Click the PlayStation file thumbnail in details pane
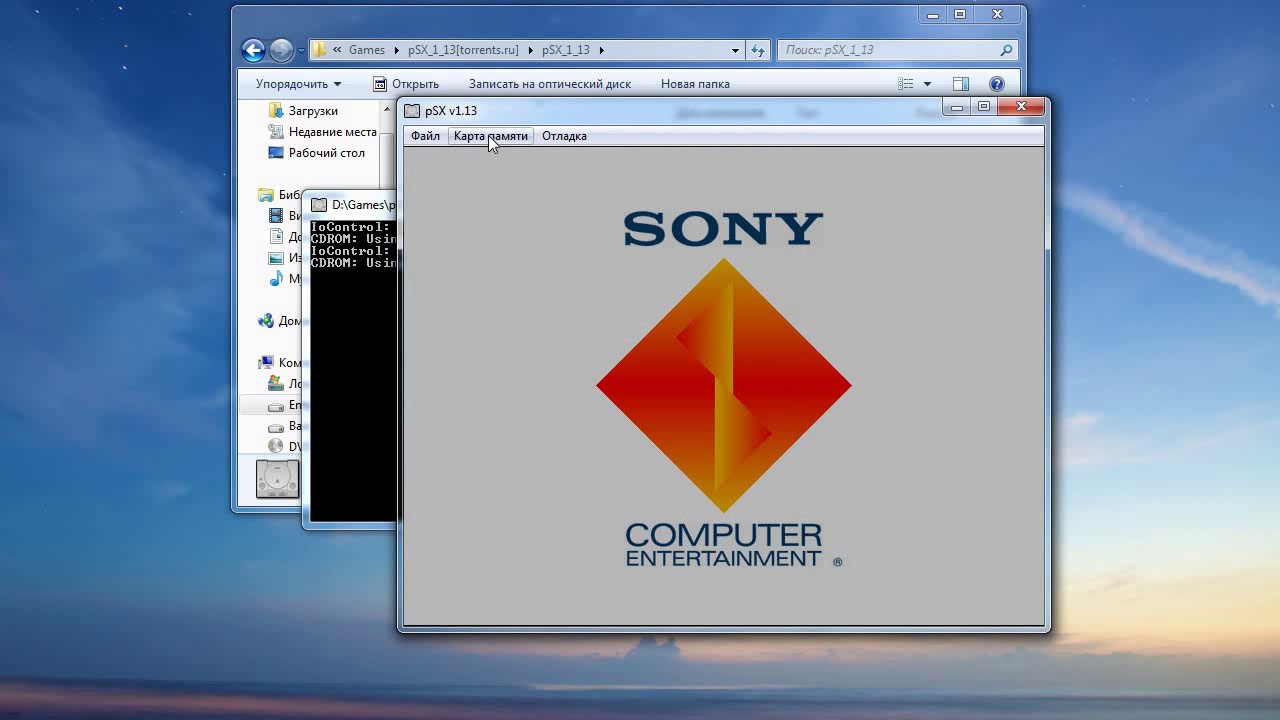 tap(277, 479)
